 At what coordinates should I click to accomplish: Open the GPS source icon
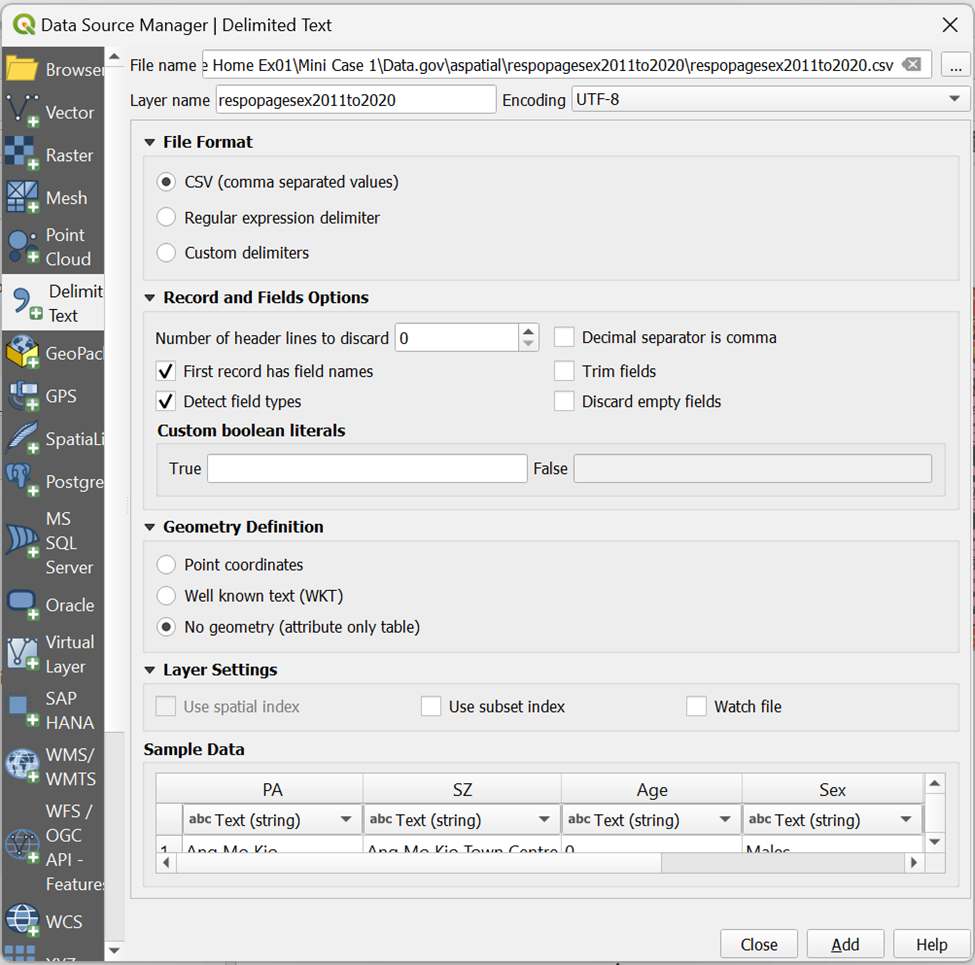(22, 396)
